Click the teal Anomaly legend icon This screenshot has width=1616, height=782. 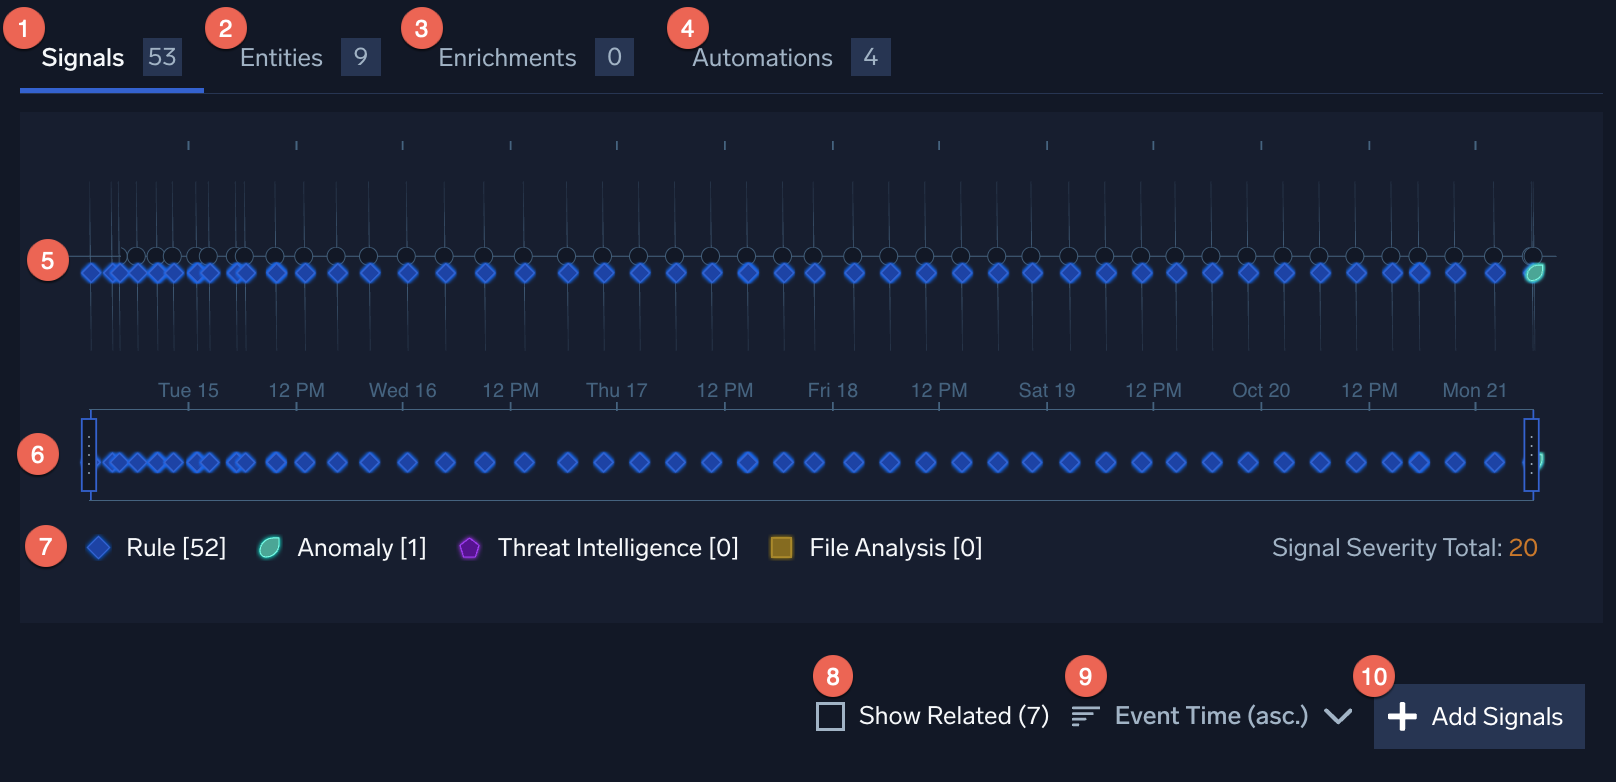pos(269,548)
